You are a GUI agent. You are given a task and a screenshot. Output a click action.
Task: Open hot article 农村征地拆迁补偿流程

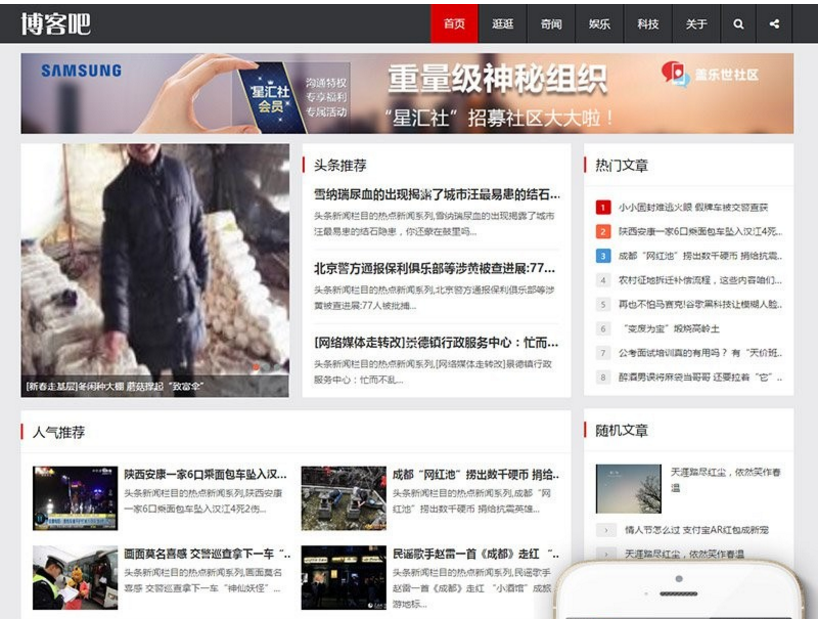tap(700, 280)
